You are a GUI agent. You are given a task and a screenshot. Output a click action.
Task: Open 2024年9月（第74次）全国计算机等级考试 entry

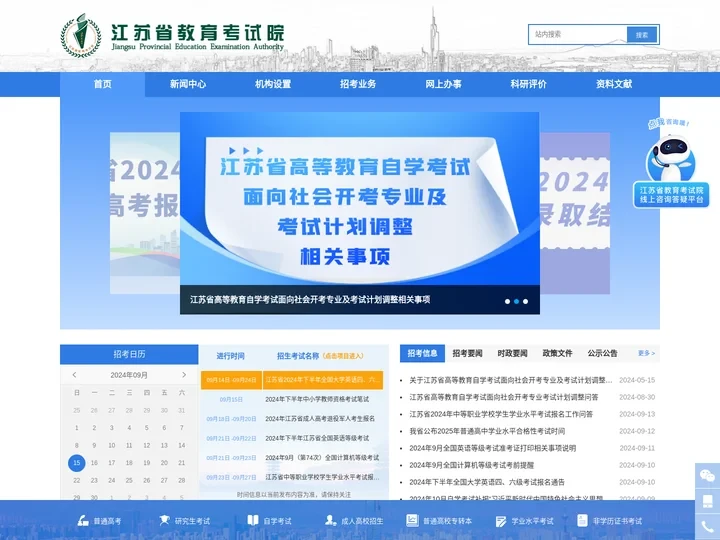[322, 458]
